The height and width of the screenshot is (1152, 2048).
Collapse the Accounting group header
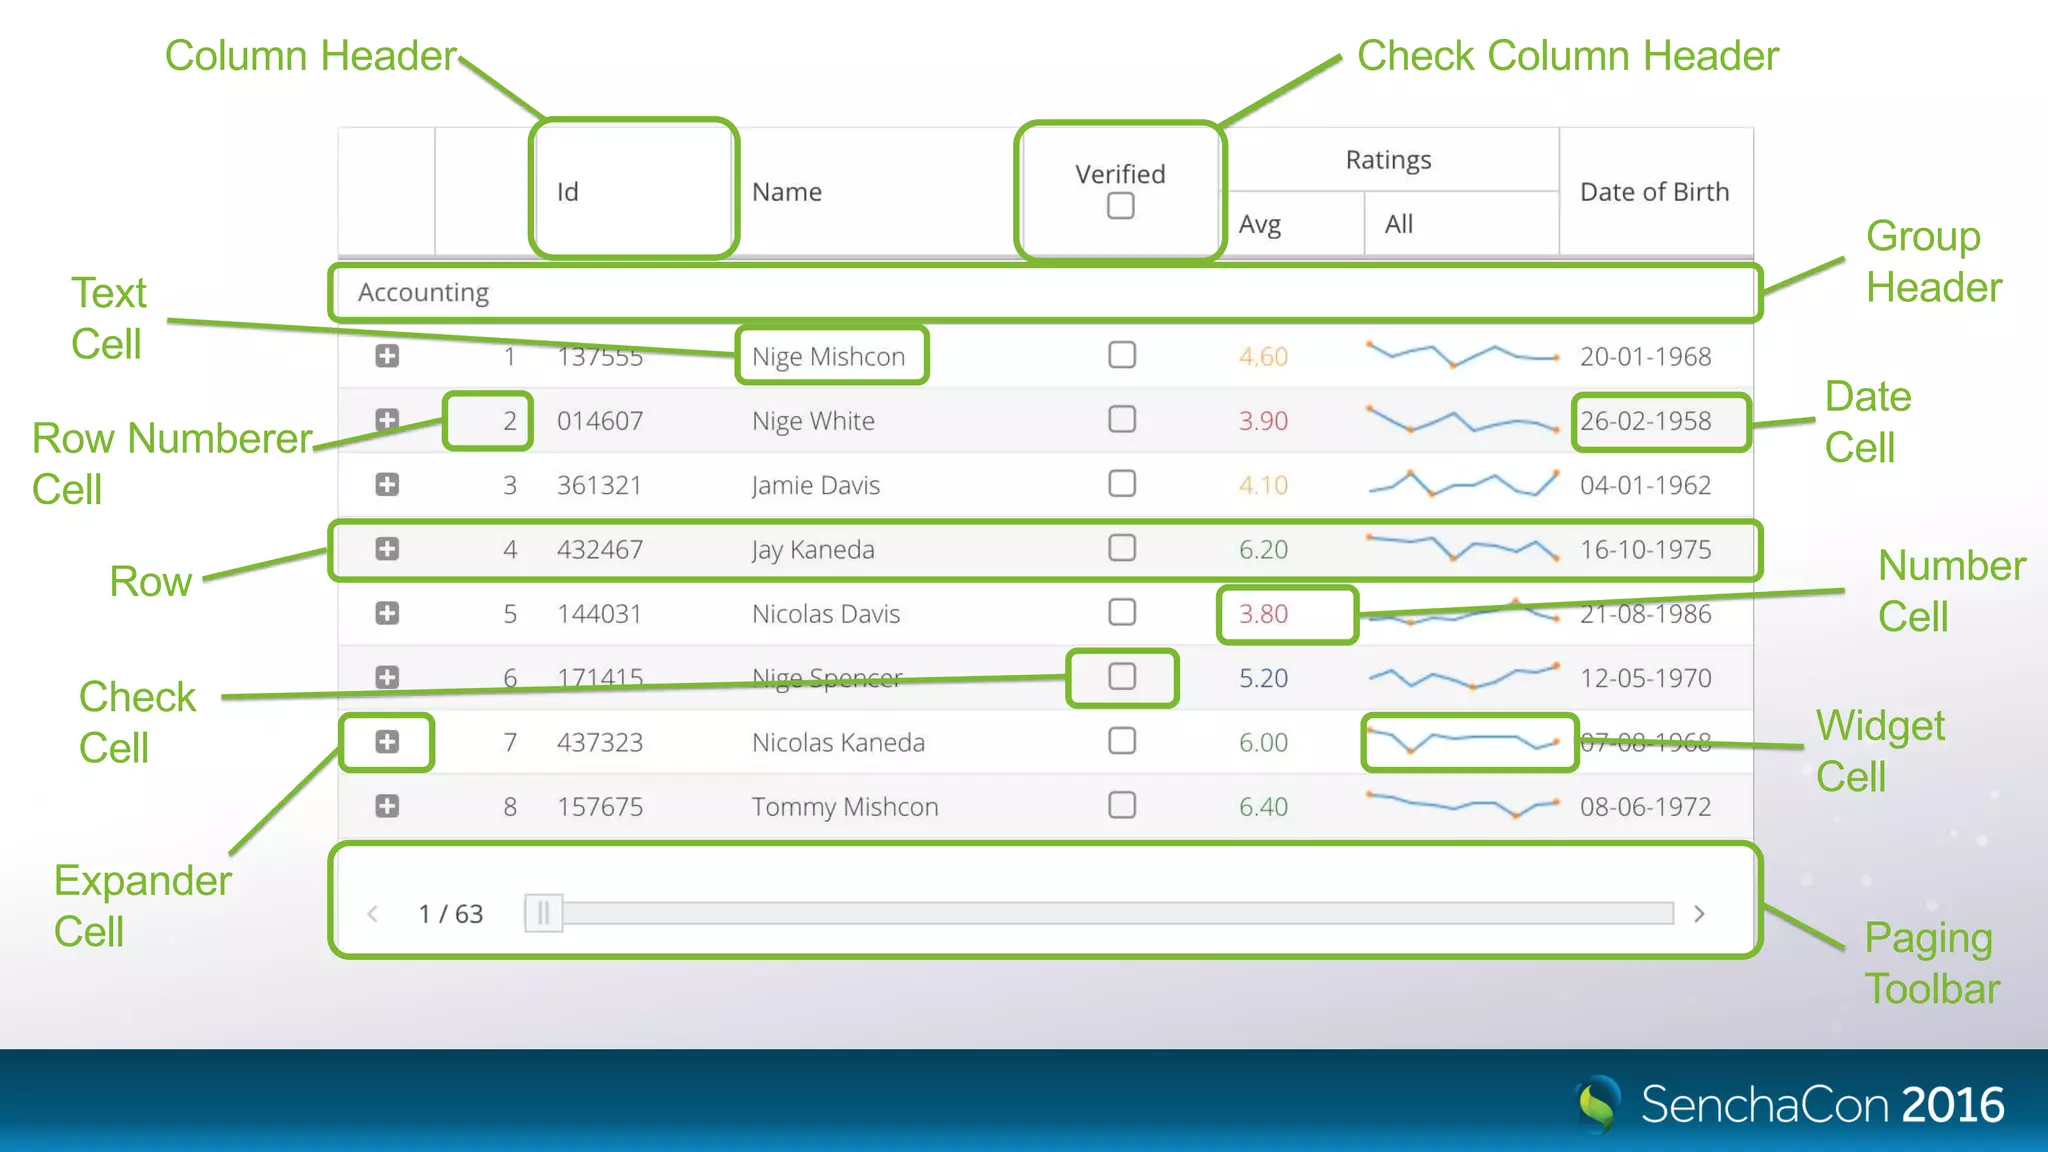1045,292
